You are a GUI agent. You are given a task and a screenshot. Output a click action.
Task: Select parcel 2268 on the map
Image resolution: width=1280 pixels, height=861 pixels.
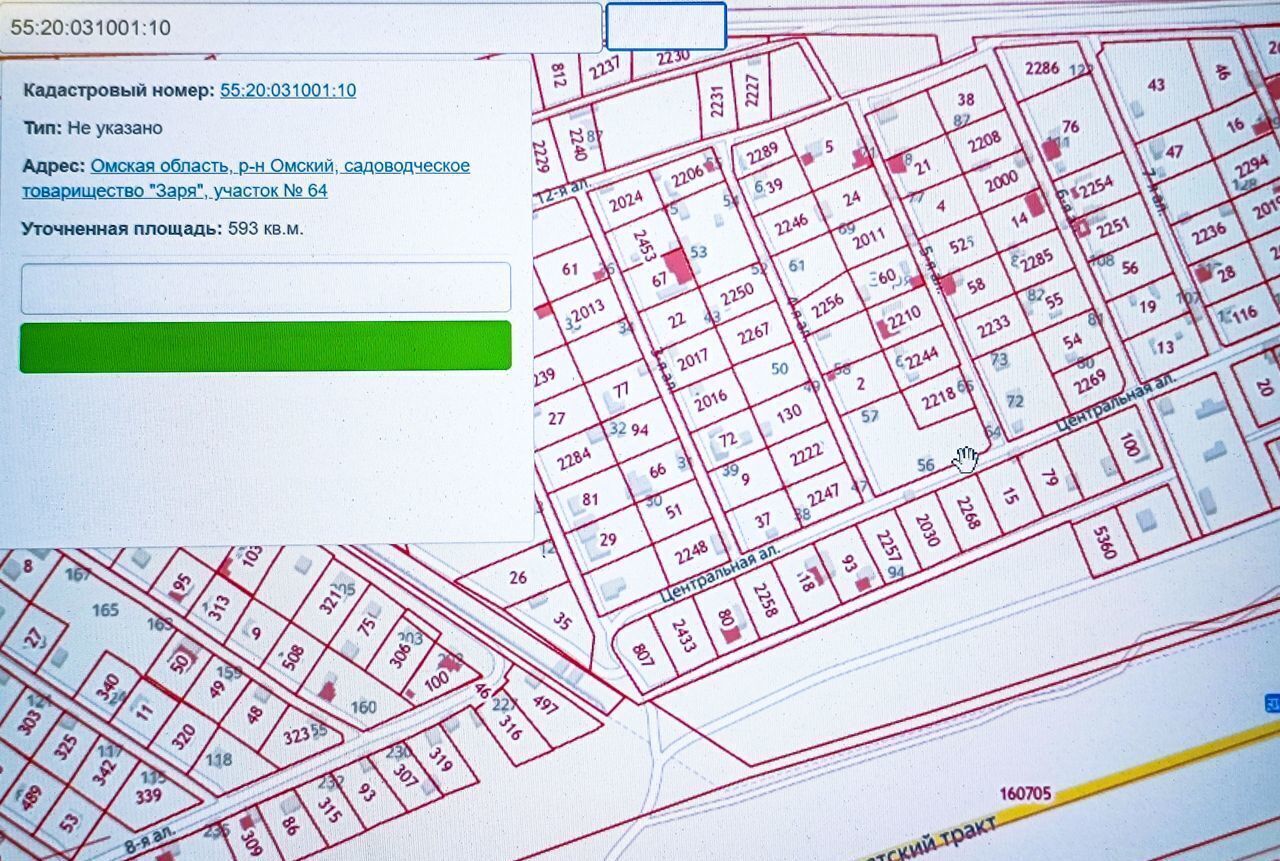968,513
